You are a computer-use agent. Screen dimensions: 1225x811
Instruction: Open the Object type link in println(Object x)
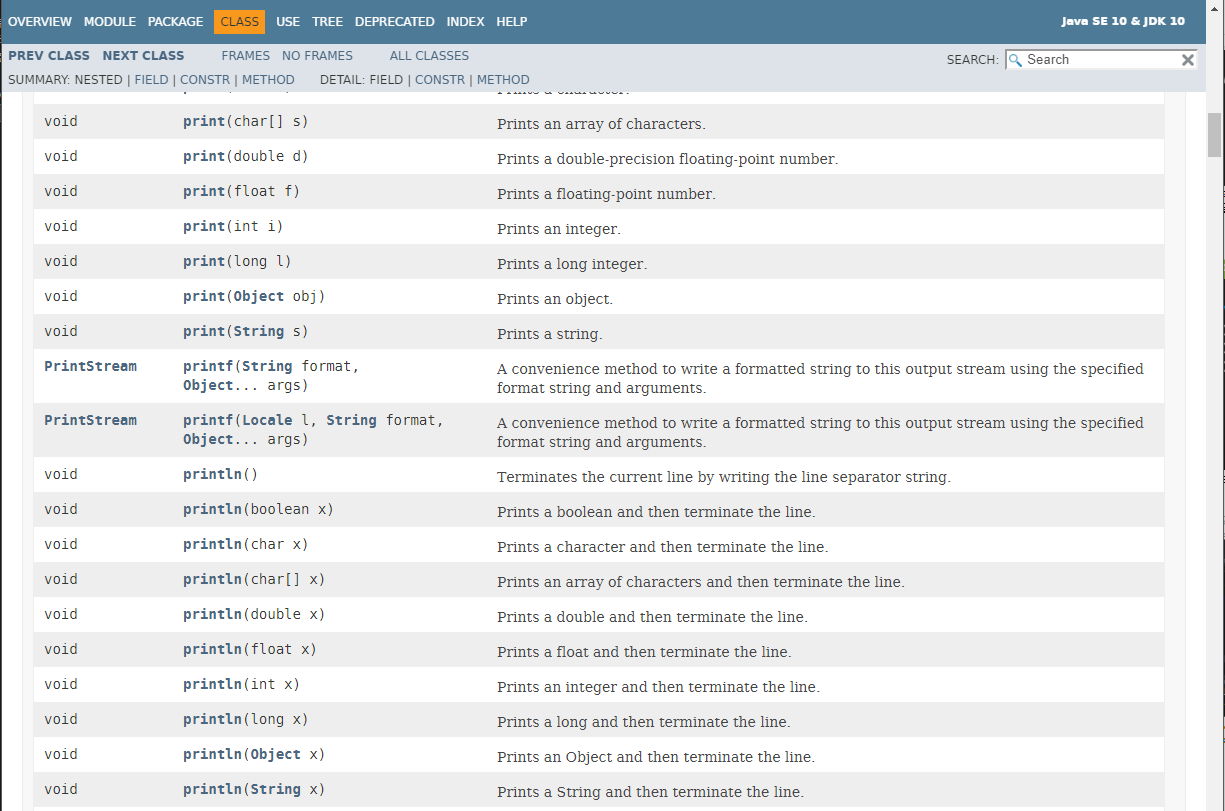coord(276,755)
